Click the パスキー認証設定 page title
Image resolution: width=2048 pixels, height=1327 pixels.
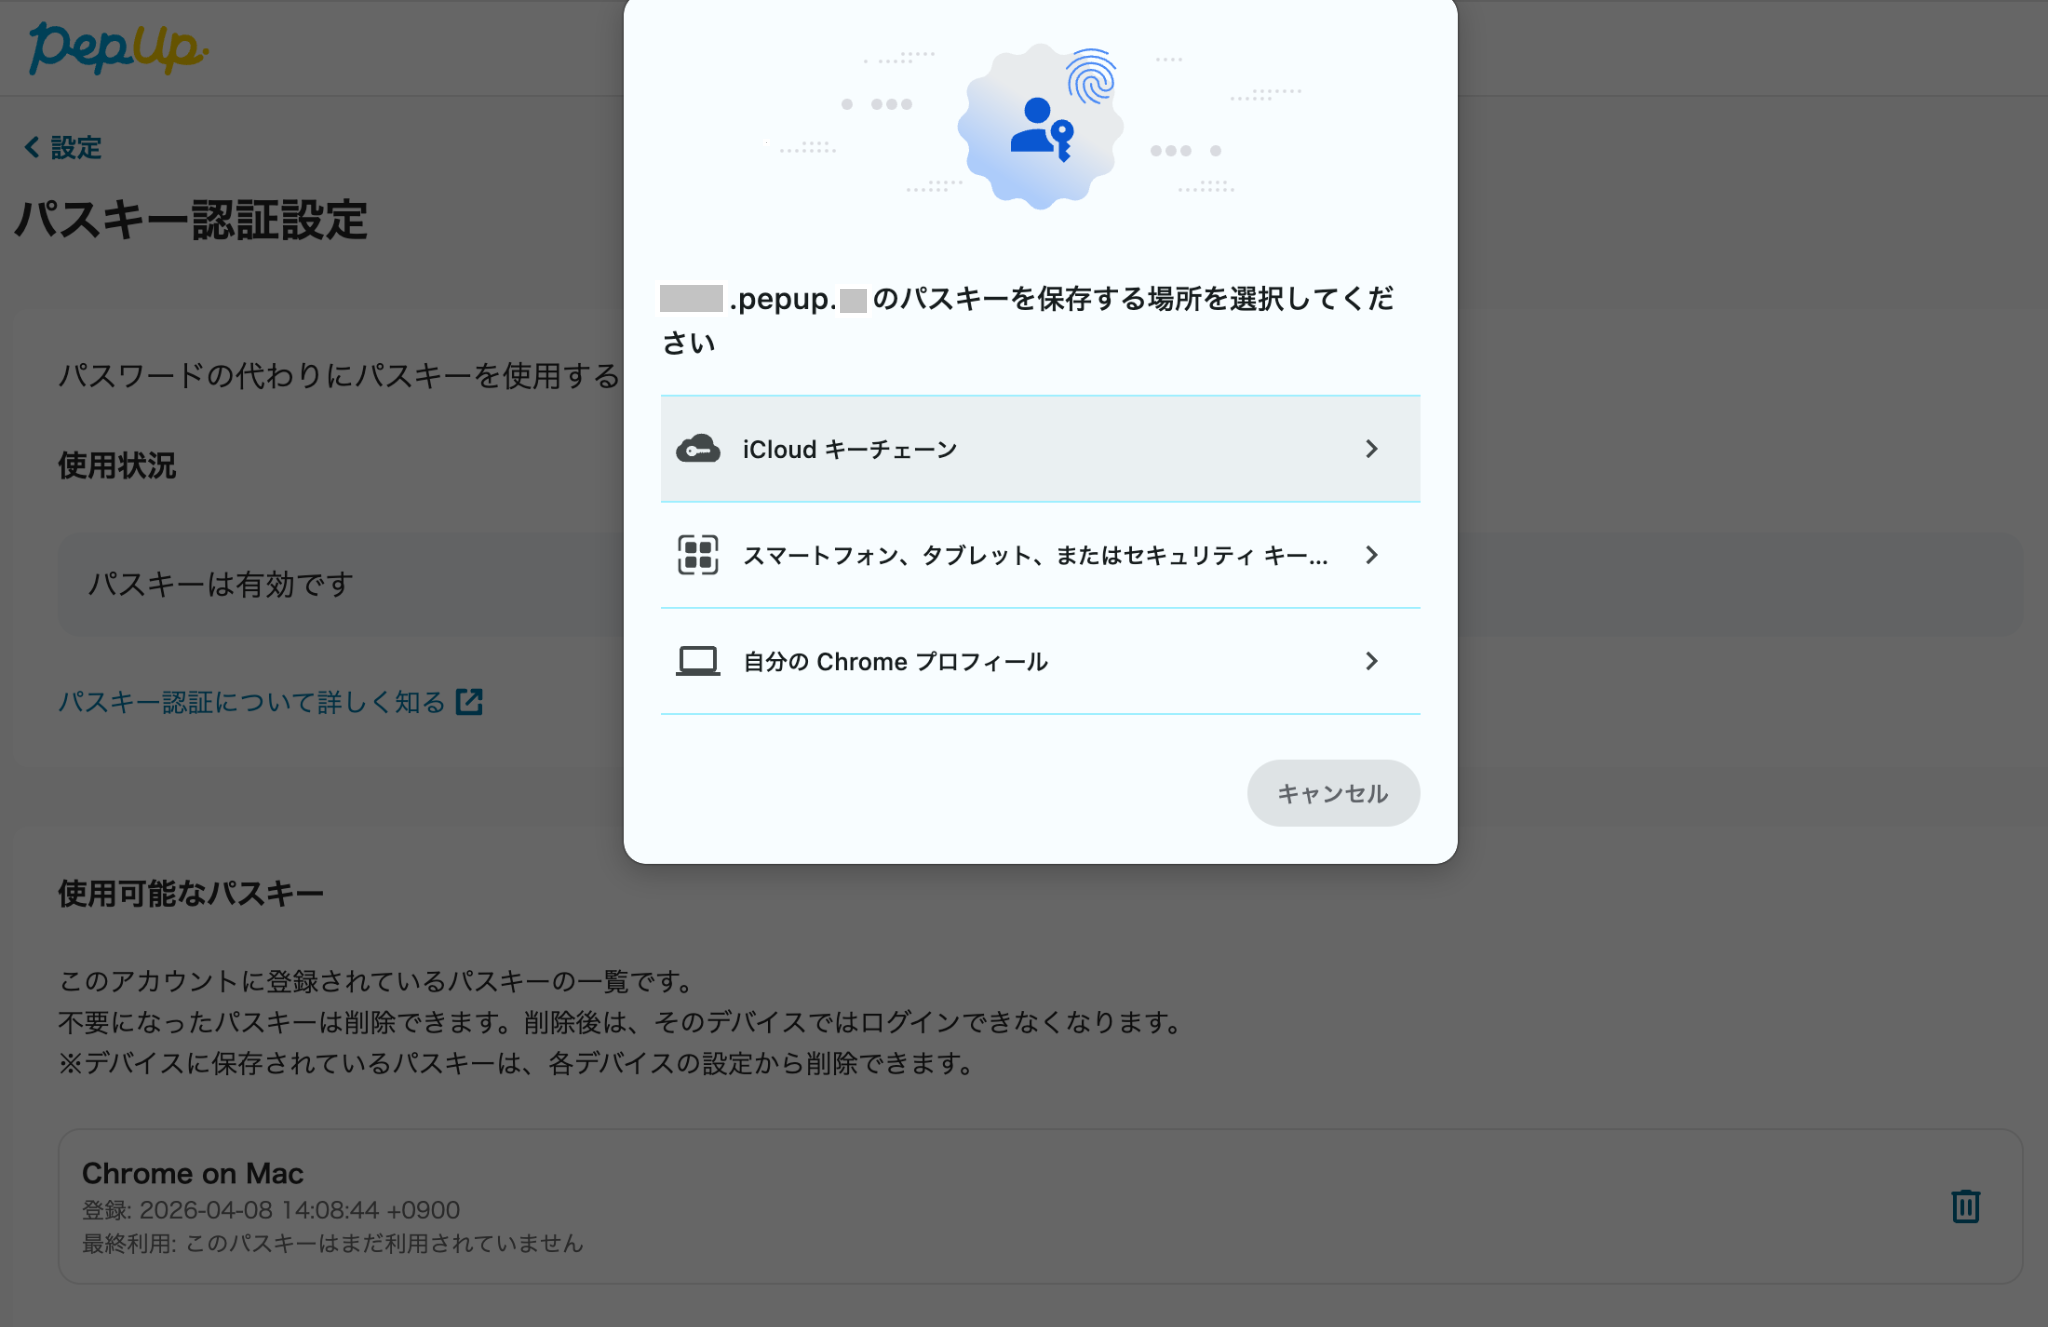(191, 220)
